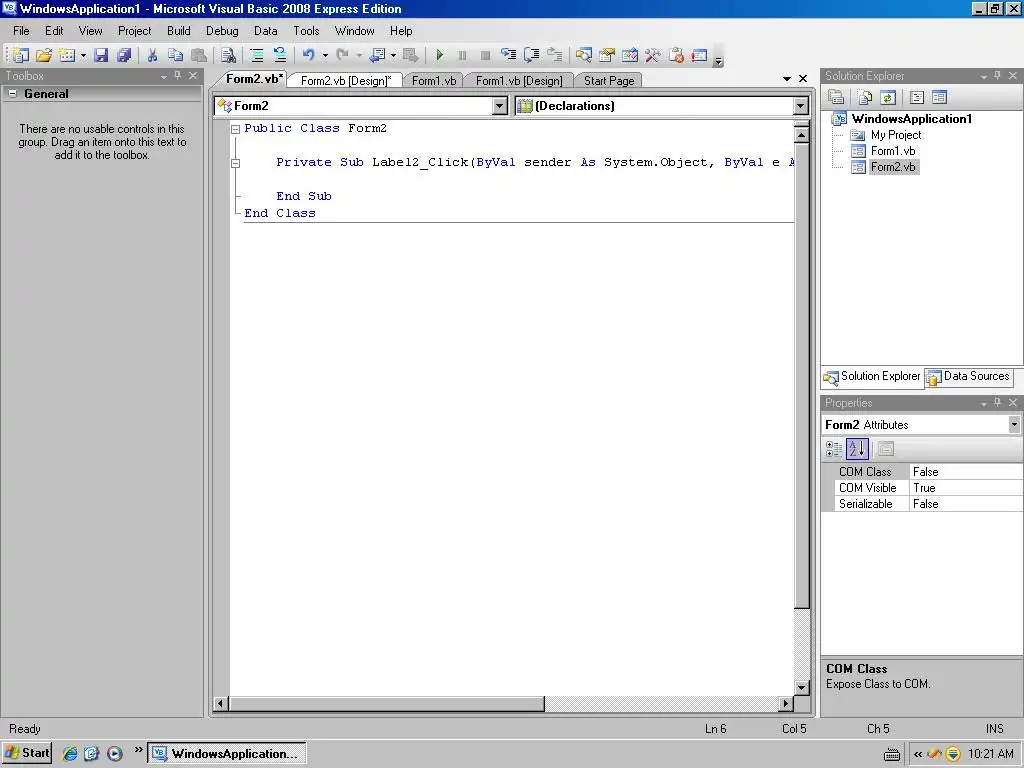This screenshot has width=1024, height=768.
Task: Toggle auto-hide pin on Toolbox panel
Action: 178,76
